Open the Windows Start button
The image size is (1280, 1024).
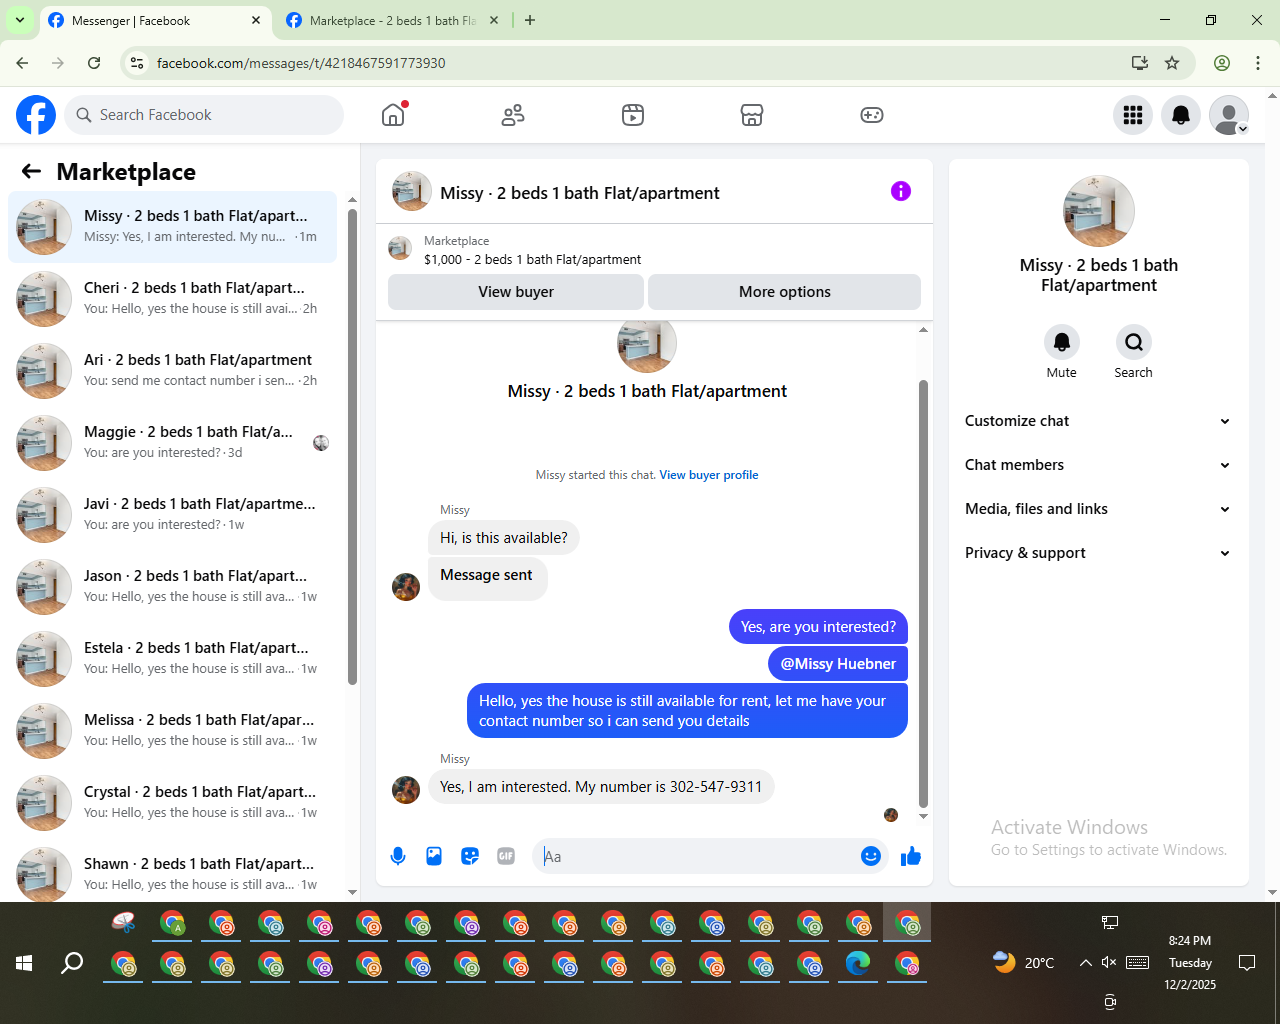[24, 963]
